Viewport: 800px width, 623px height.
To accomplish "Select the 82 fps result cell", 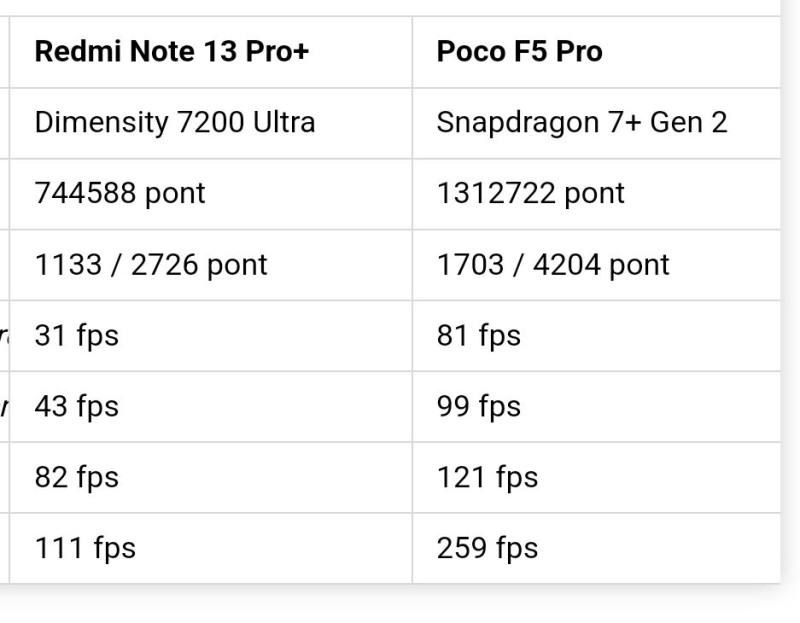I will [x=211, y=478].
